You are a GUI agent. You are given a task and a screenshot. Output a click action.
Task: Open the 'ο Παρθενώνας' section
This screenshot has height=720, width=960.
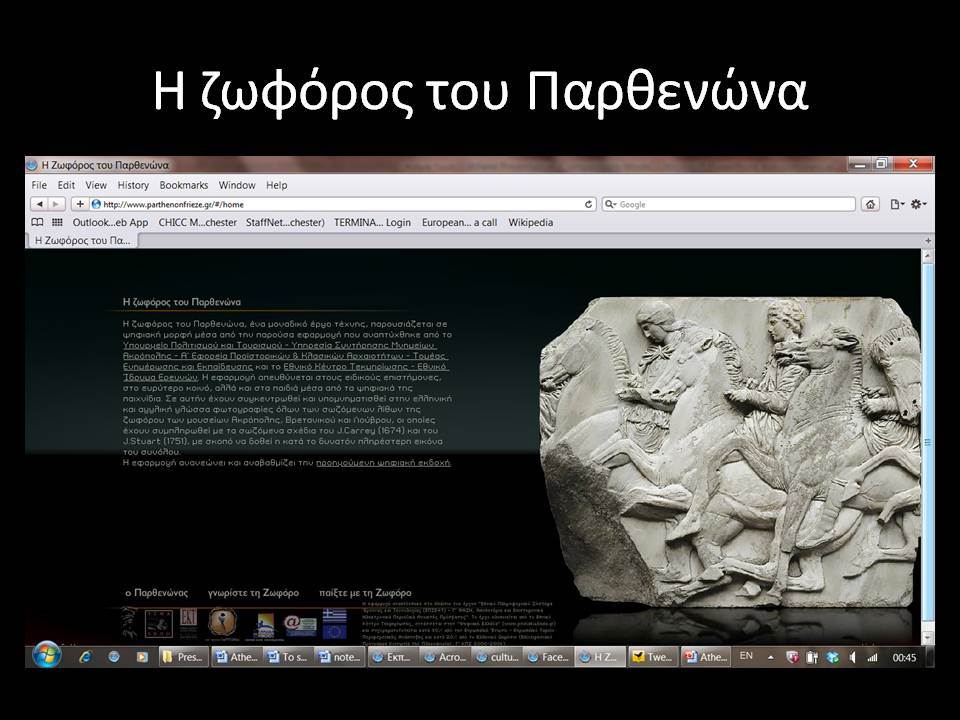(157, 593)
